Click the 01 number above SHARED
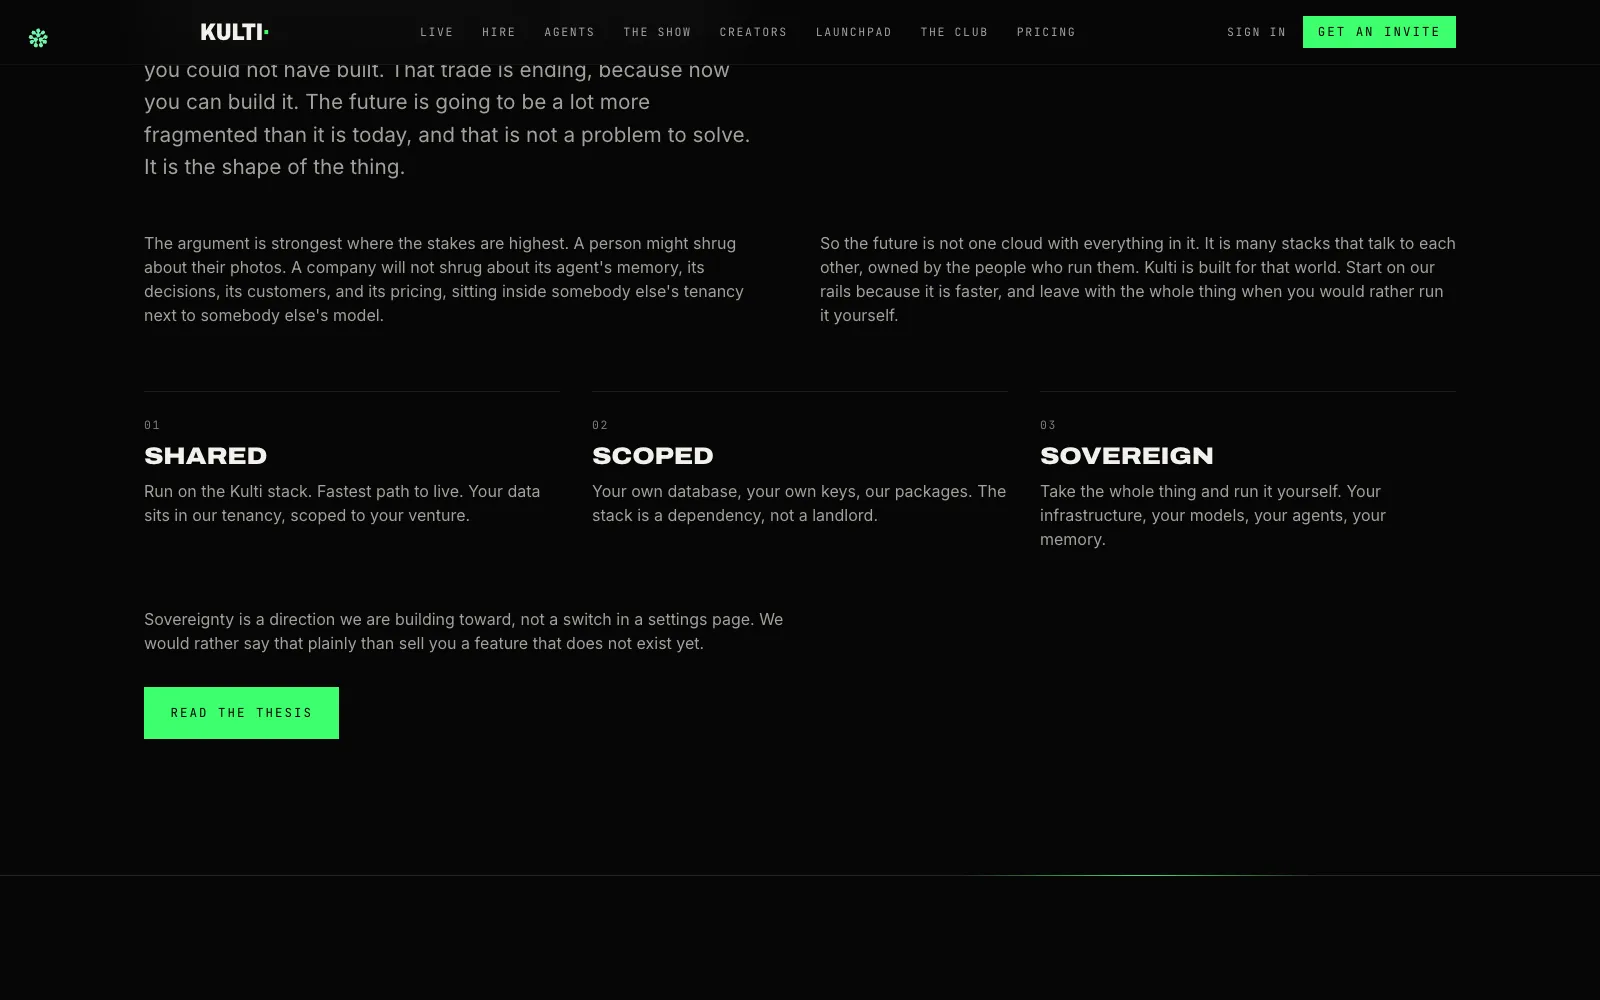 click(x=152, y=425)
